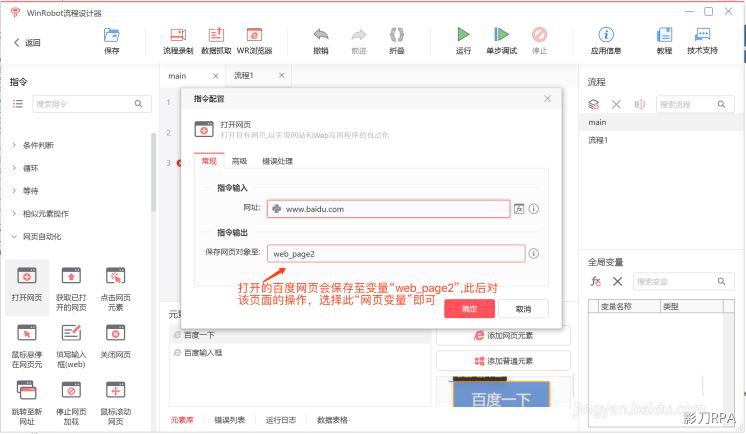The image size is (746, 434).
Task: Click info icon next to 网址 field
Action: pos(534,208)
